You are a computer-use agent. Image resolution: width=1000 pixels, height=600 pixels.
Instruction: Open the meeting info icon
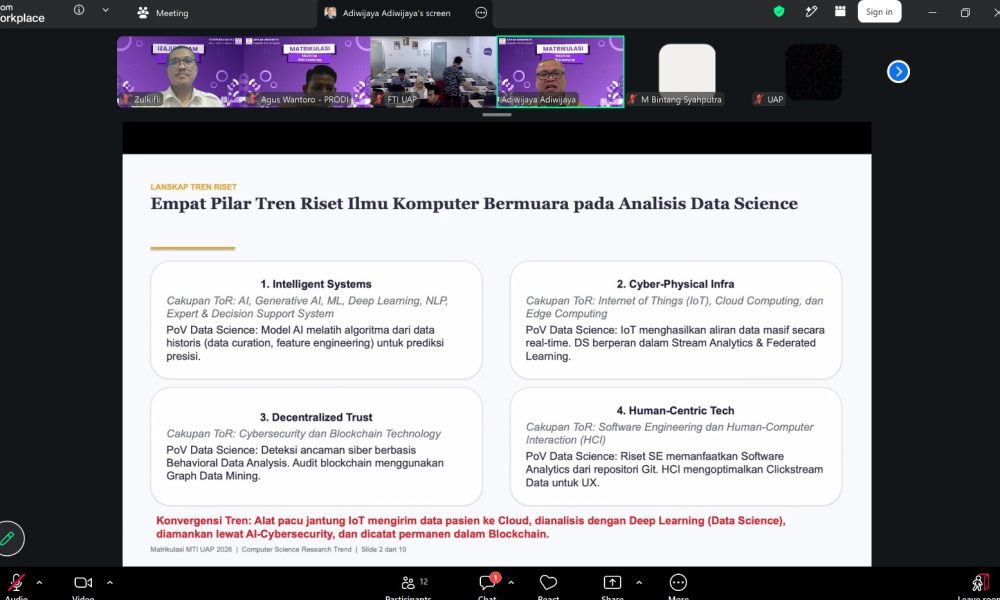pos(79,10)
